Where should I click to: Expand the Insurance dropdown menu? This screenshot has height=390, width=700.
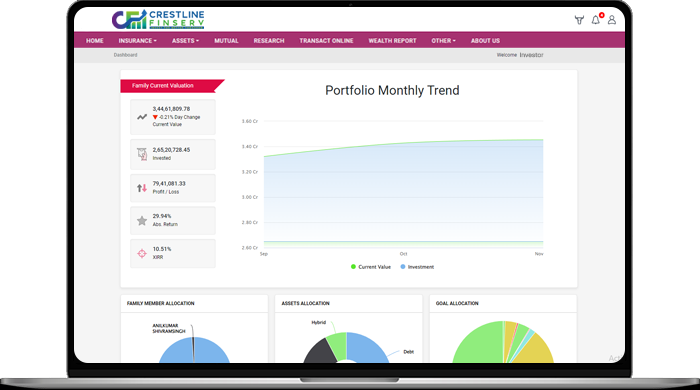pos(138,41)
